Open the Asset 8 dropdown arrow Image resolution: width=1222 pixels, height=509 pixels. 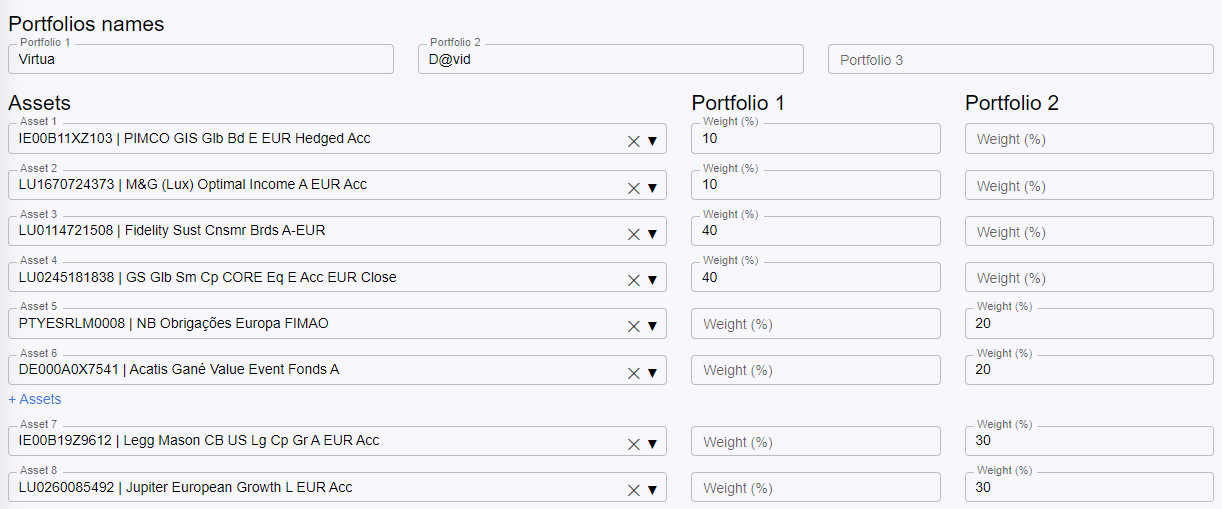tap(652, 489)
